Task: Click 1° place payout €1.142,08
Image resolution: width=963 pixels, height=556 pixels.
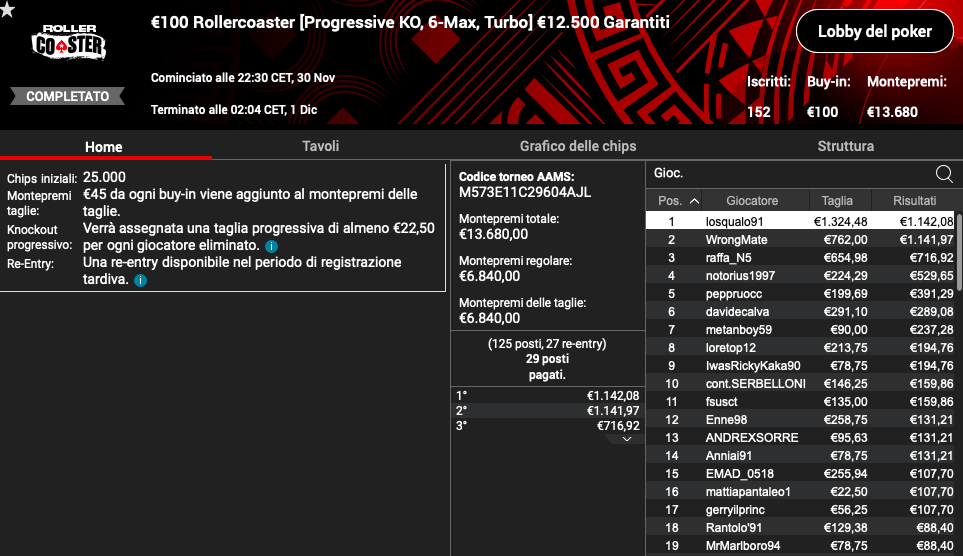Action: coord(547,396)
